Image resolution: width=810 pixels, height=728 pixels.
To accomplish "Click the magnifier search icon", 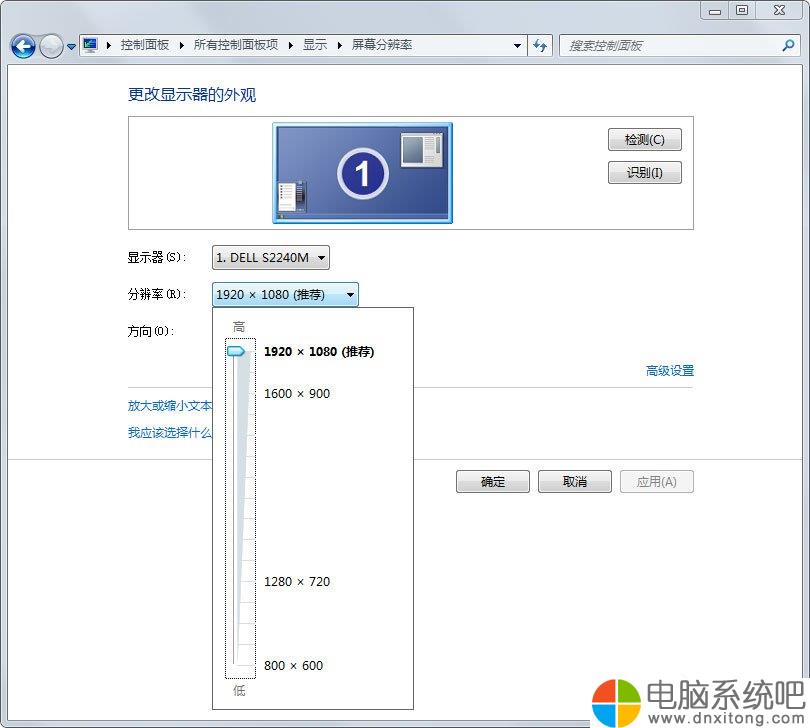I will point(788,45).
